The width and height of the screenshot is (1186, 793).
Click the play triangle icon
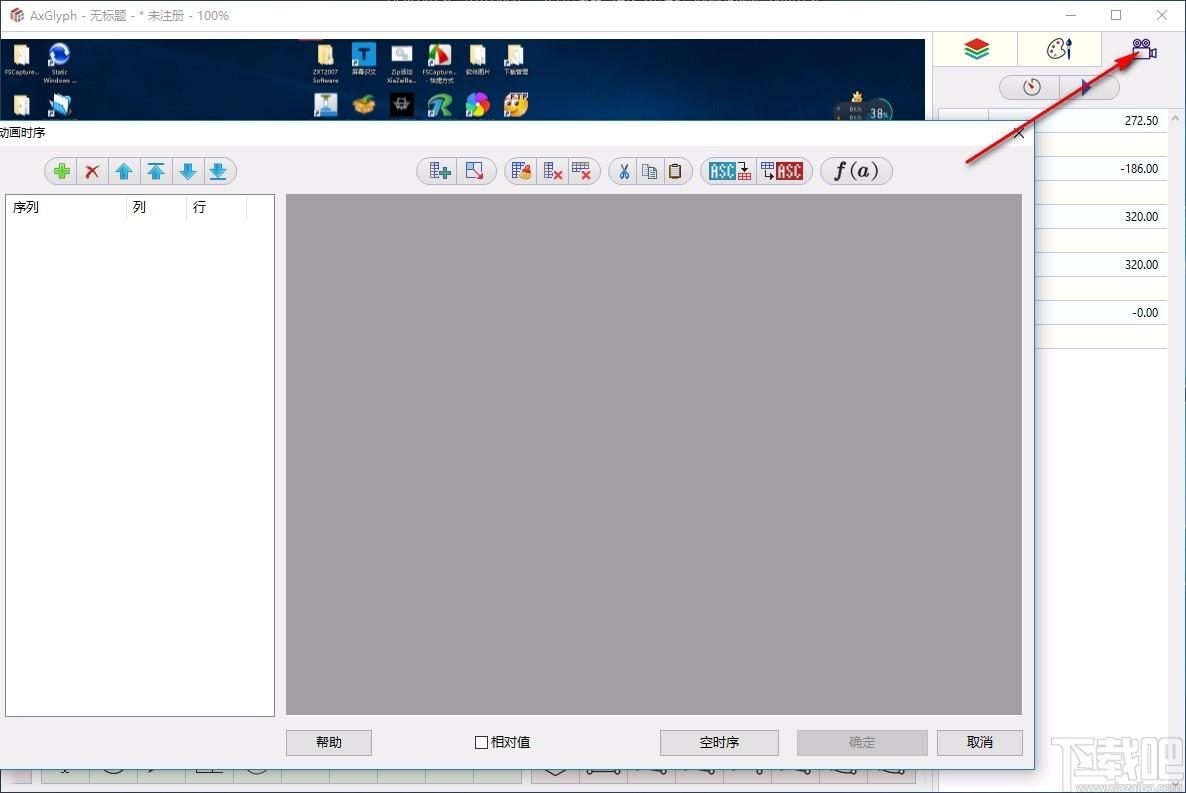(x=1086, y=87)
